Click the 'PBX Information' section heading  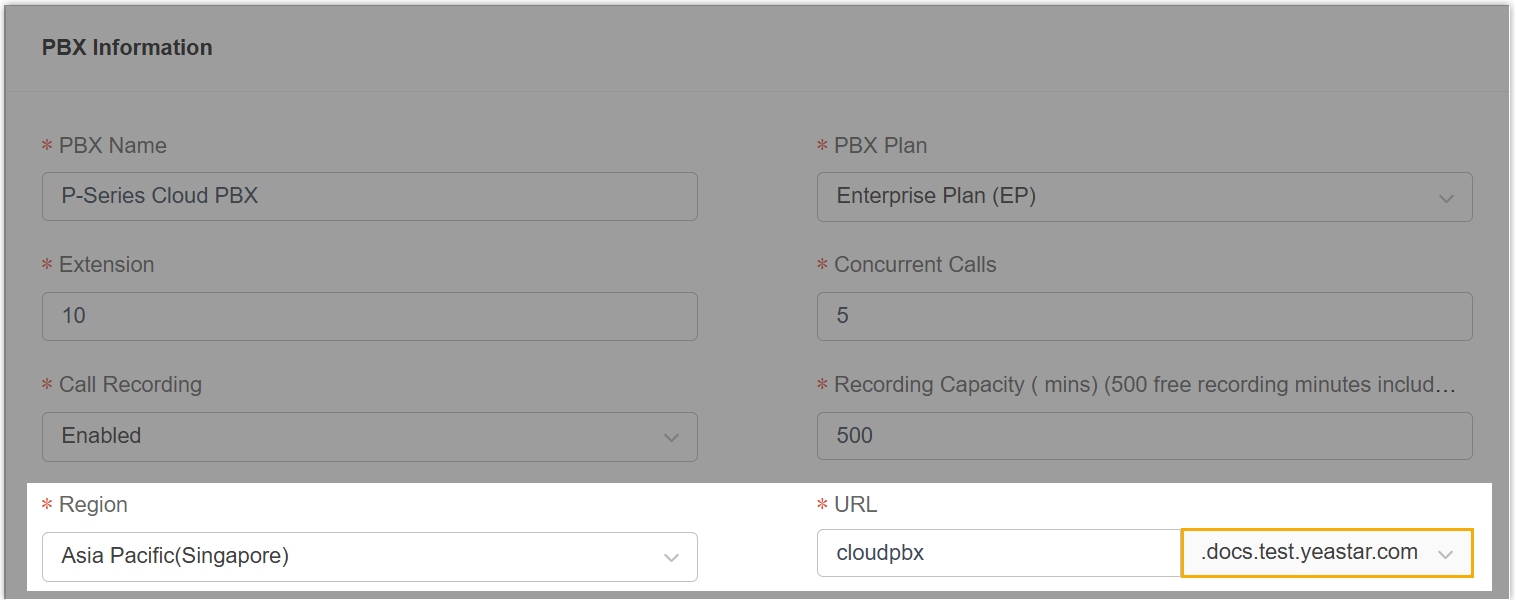127,48
